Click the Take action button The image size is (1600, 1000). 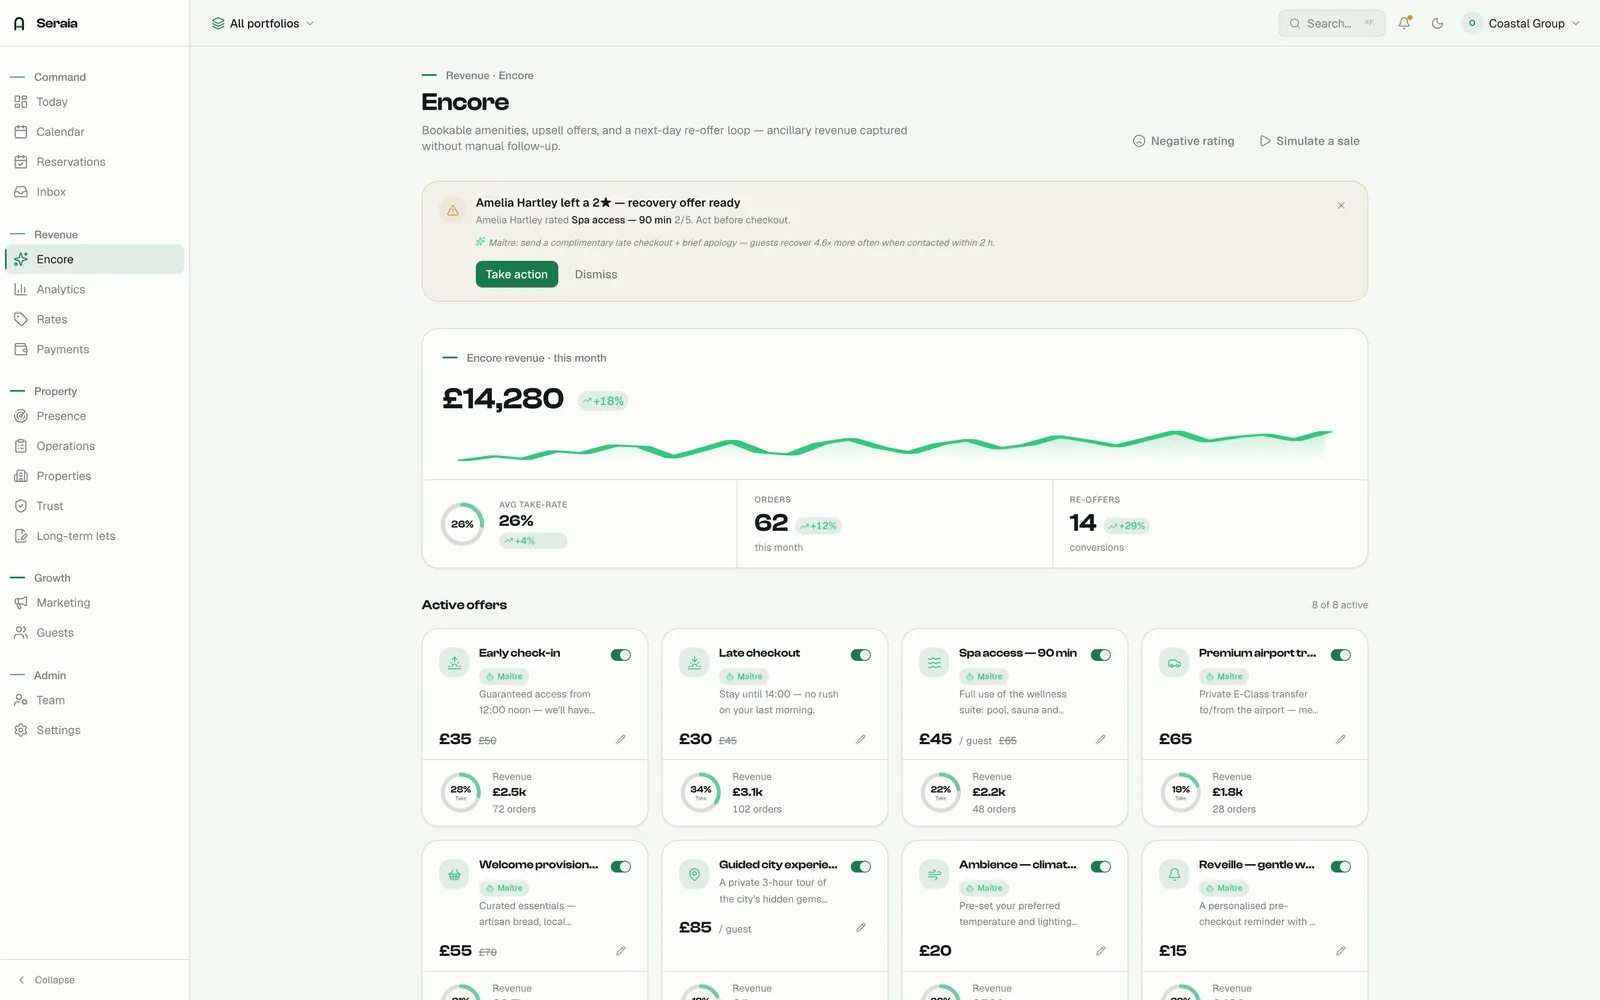[x=516, y=274]
